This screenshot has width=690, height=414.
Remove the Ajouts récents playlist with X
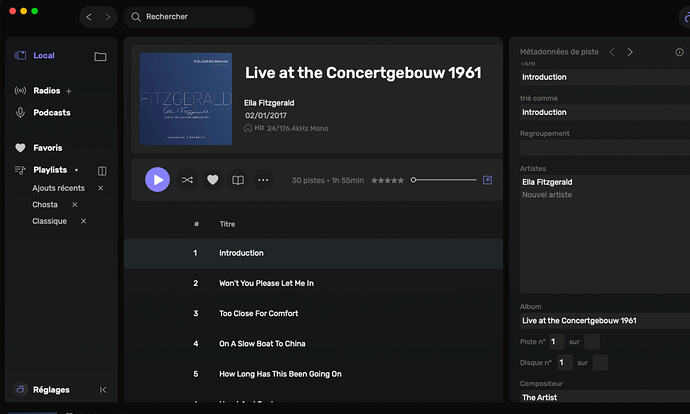100,188
